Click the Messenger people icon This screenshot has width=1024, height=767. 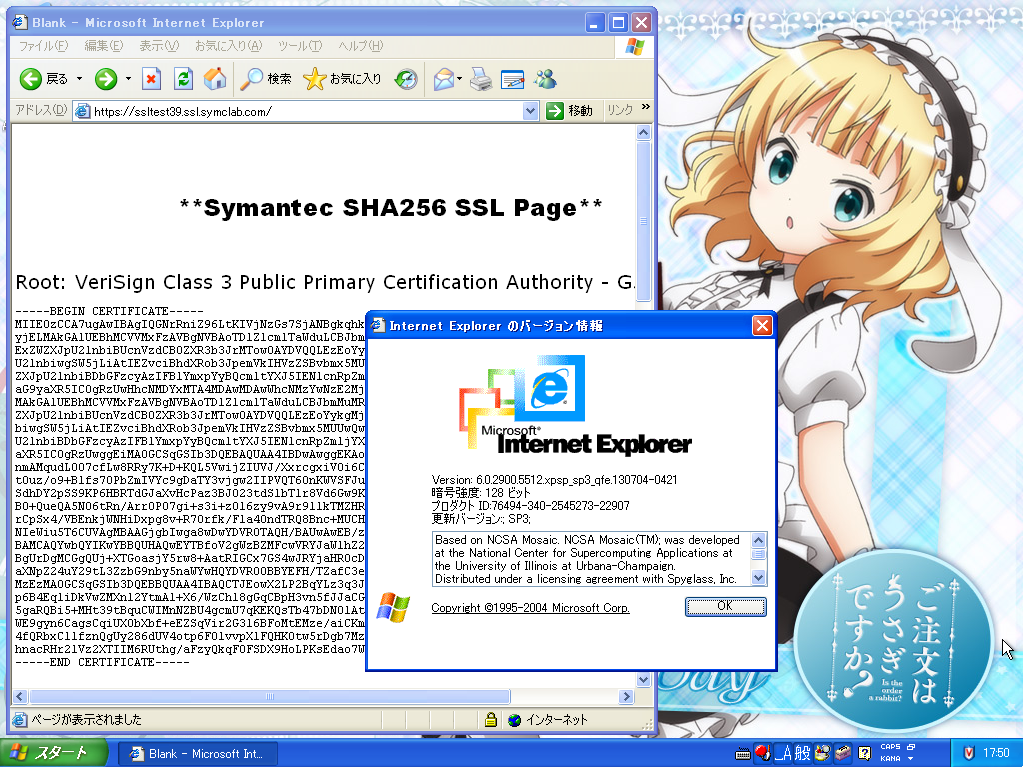click(545, 79)
